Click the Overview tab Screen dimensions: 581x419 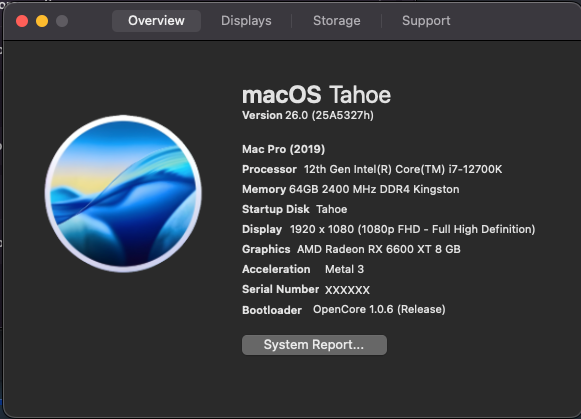[x=156, y=21]
